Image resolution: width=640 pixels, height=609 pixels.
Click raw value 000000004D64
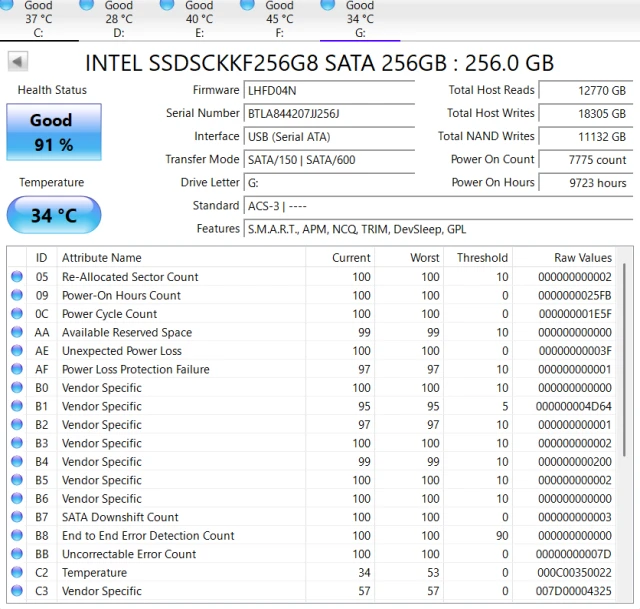pyautogui.click(x=573, y=406)
